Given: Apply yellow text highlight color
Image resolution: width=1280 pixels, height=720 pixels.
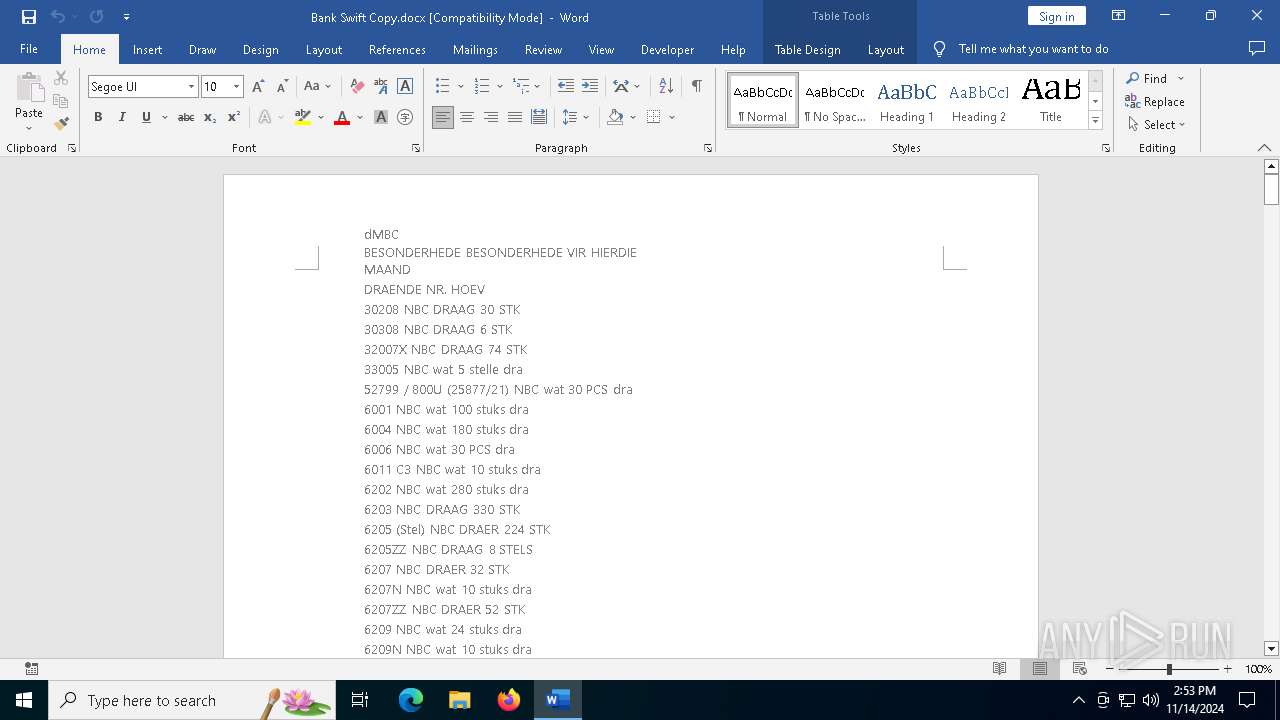Looking at the screenshot, I should click(x=303, y=117).
